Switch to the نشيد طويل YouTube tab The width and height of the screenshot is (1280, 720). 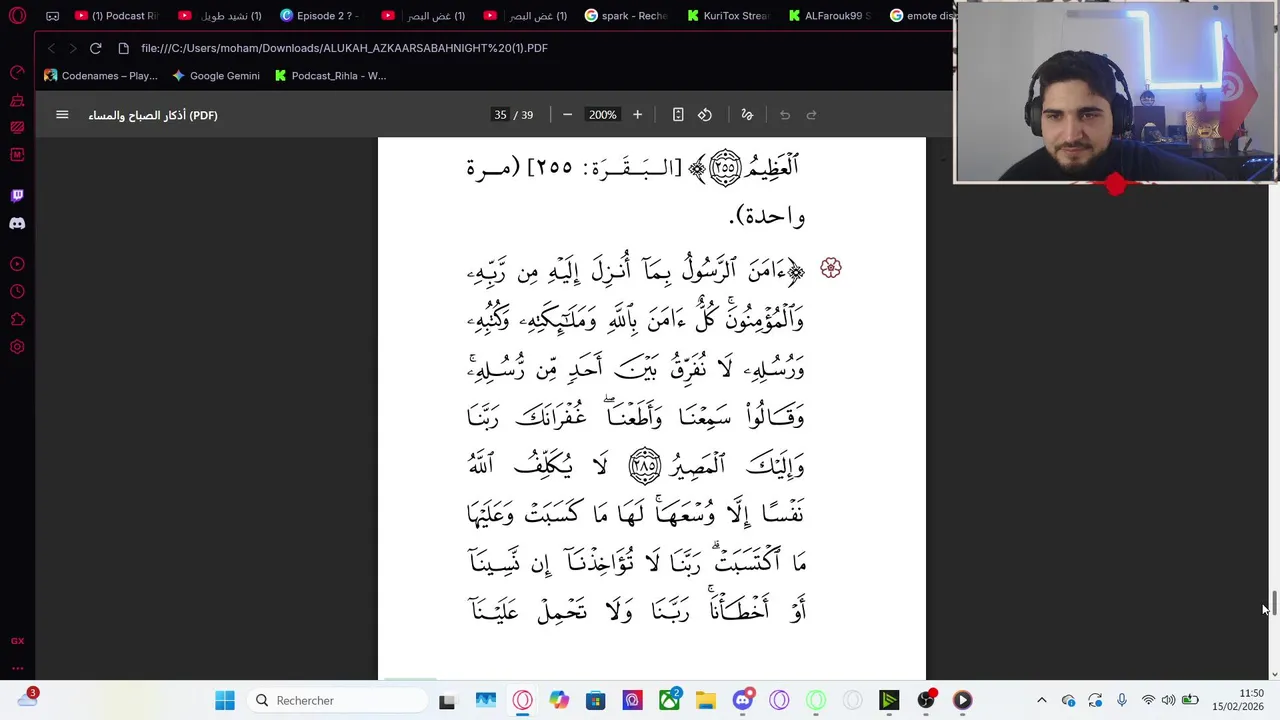(x=221, y=16)
